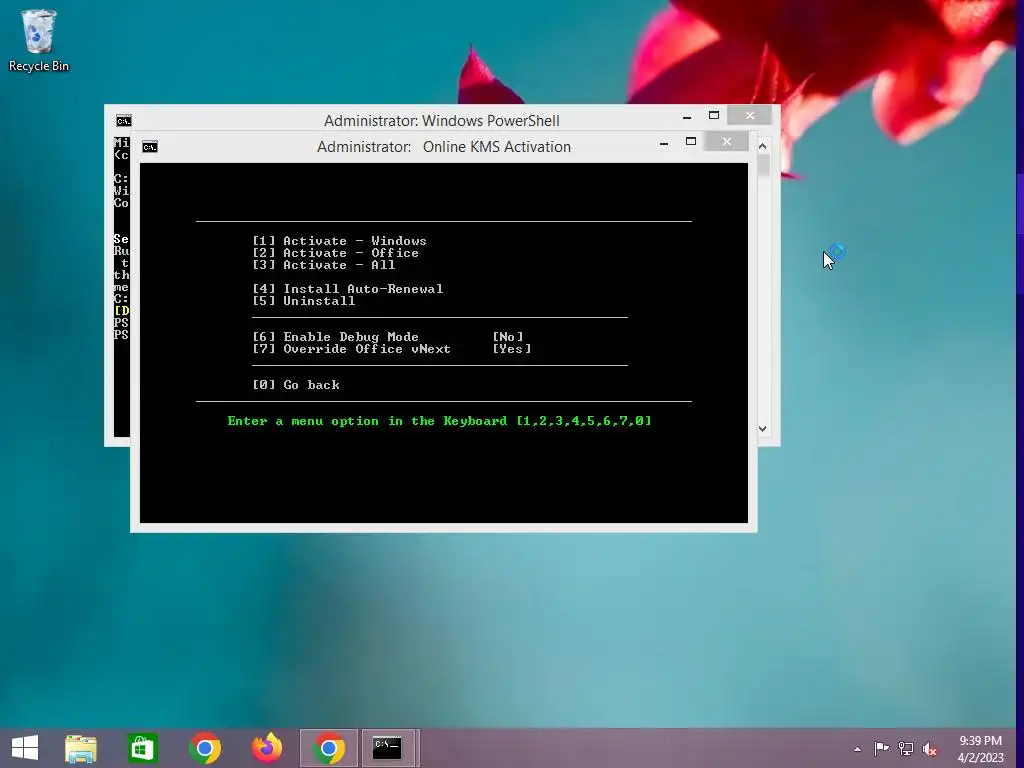Open the first Chrome taskbar icon
Viewport: 1024px width, 768px height.
[205, 748]
